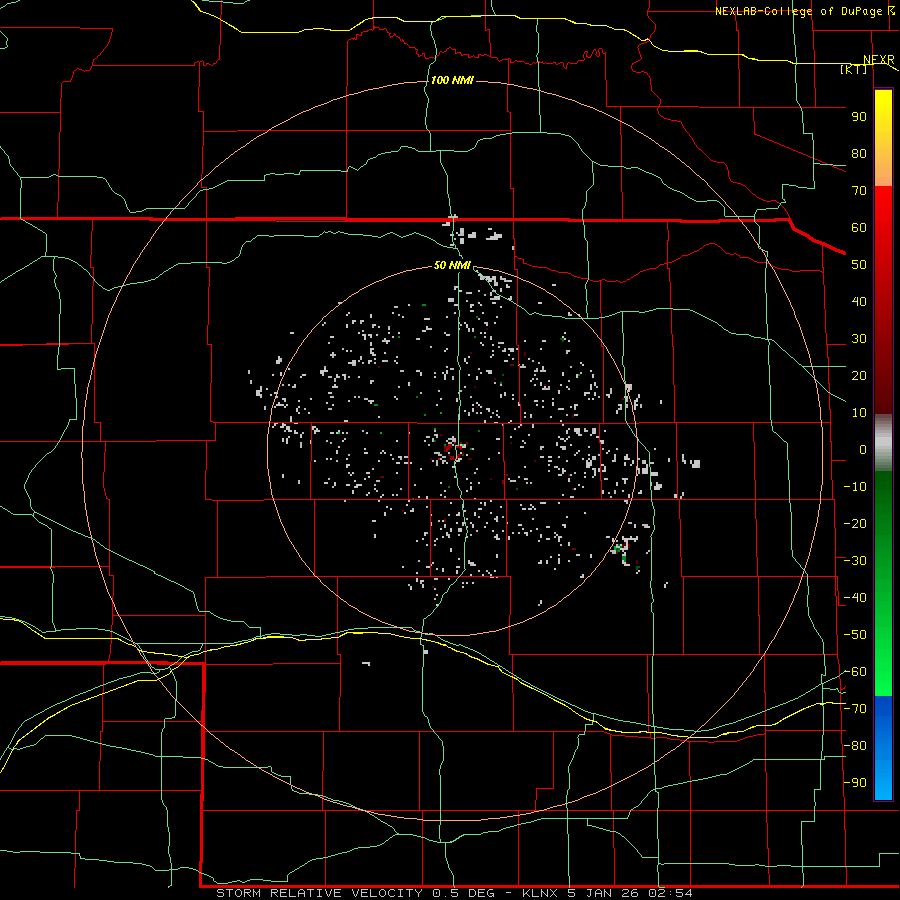Click the -90 value on velocity scale

point(855,783)
